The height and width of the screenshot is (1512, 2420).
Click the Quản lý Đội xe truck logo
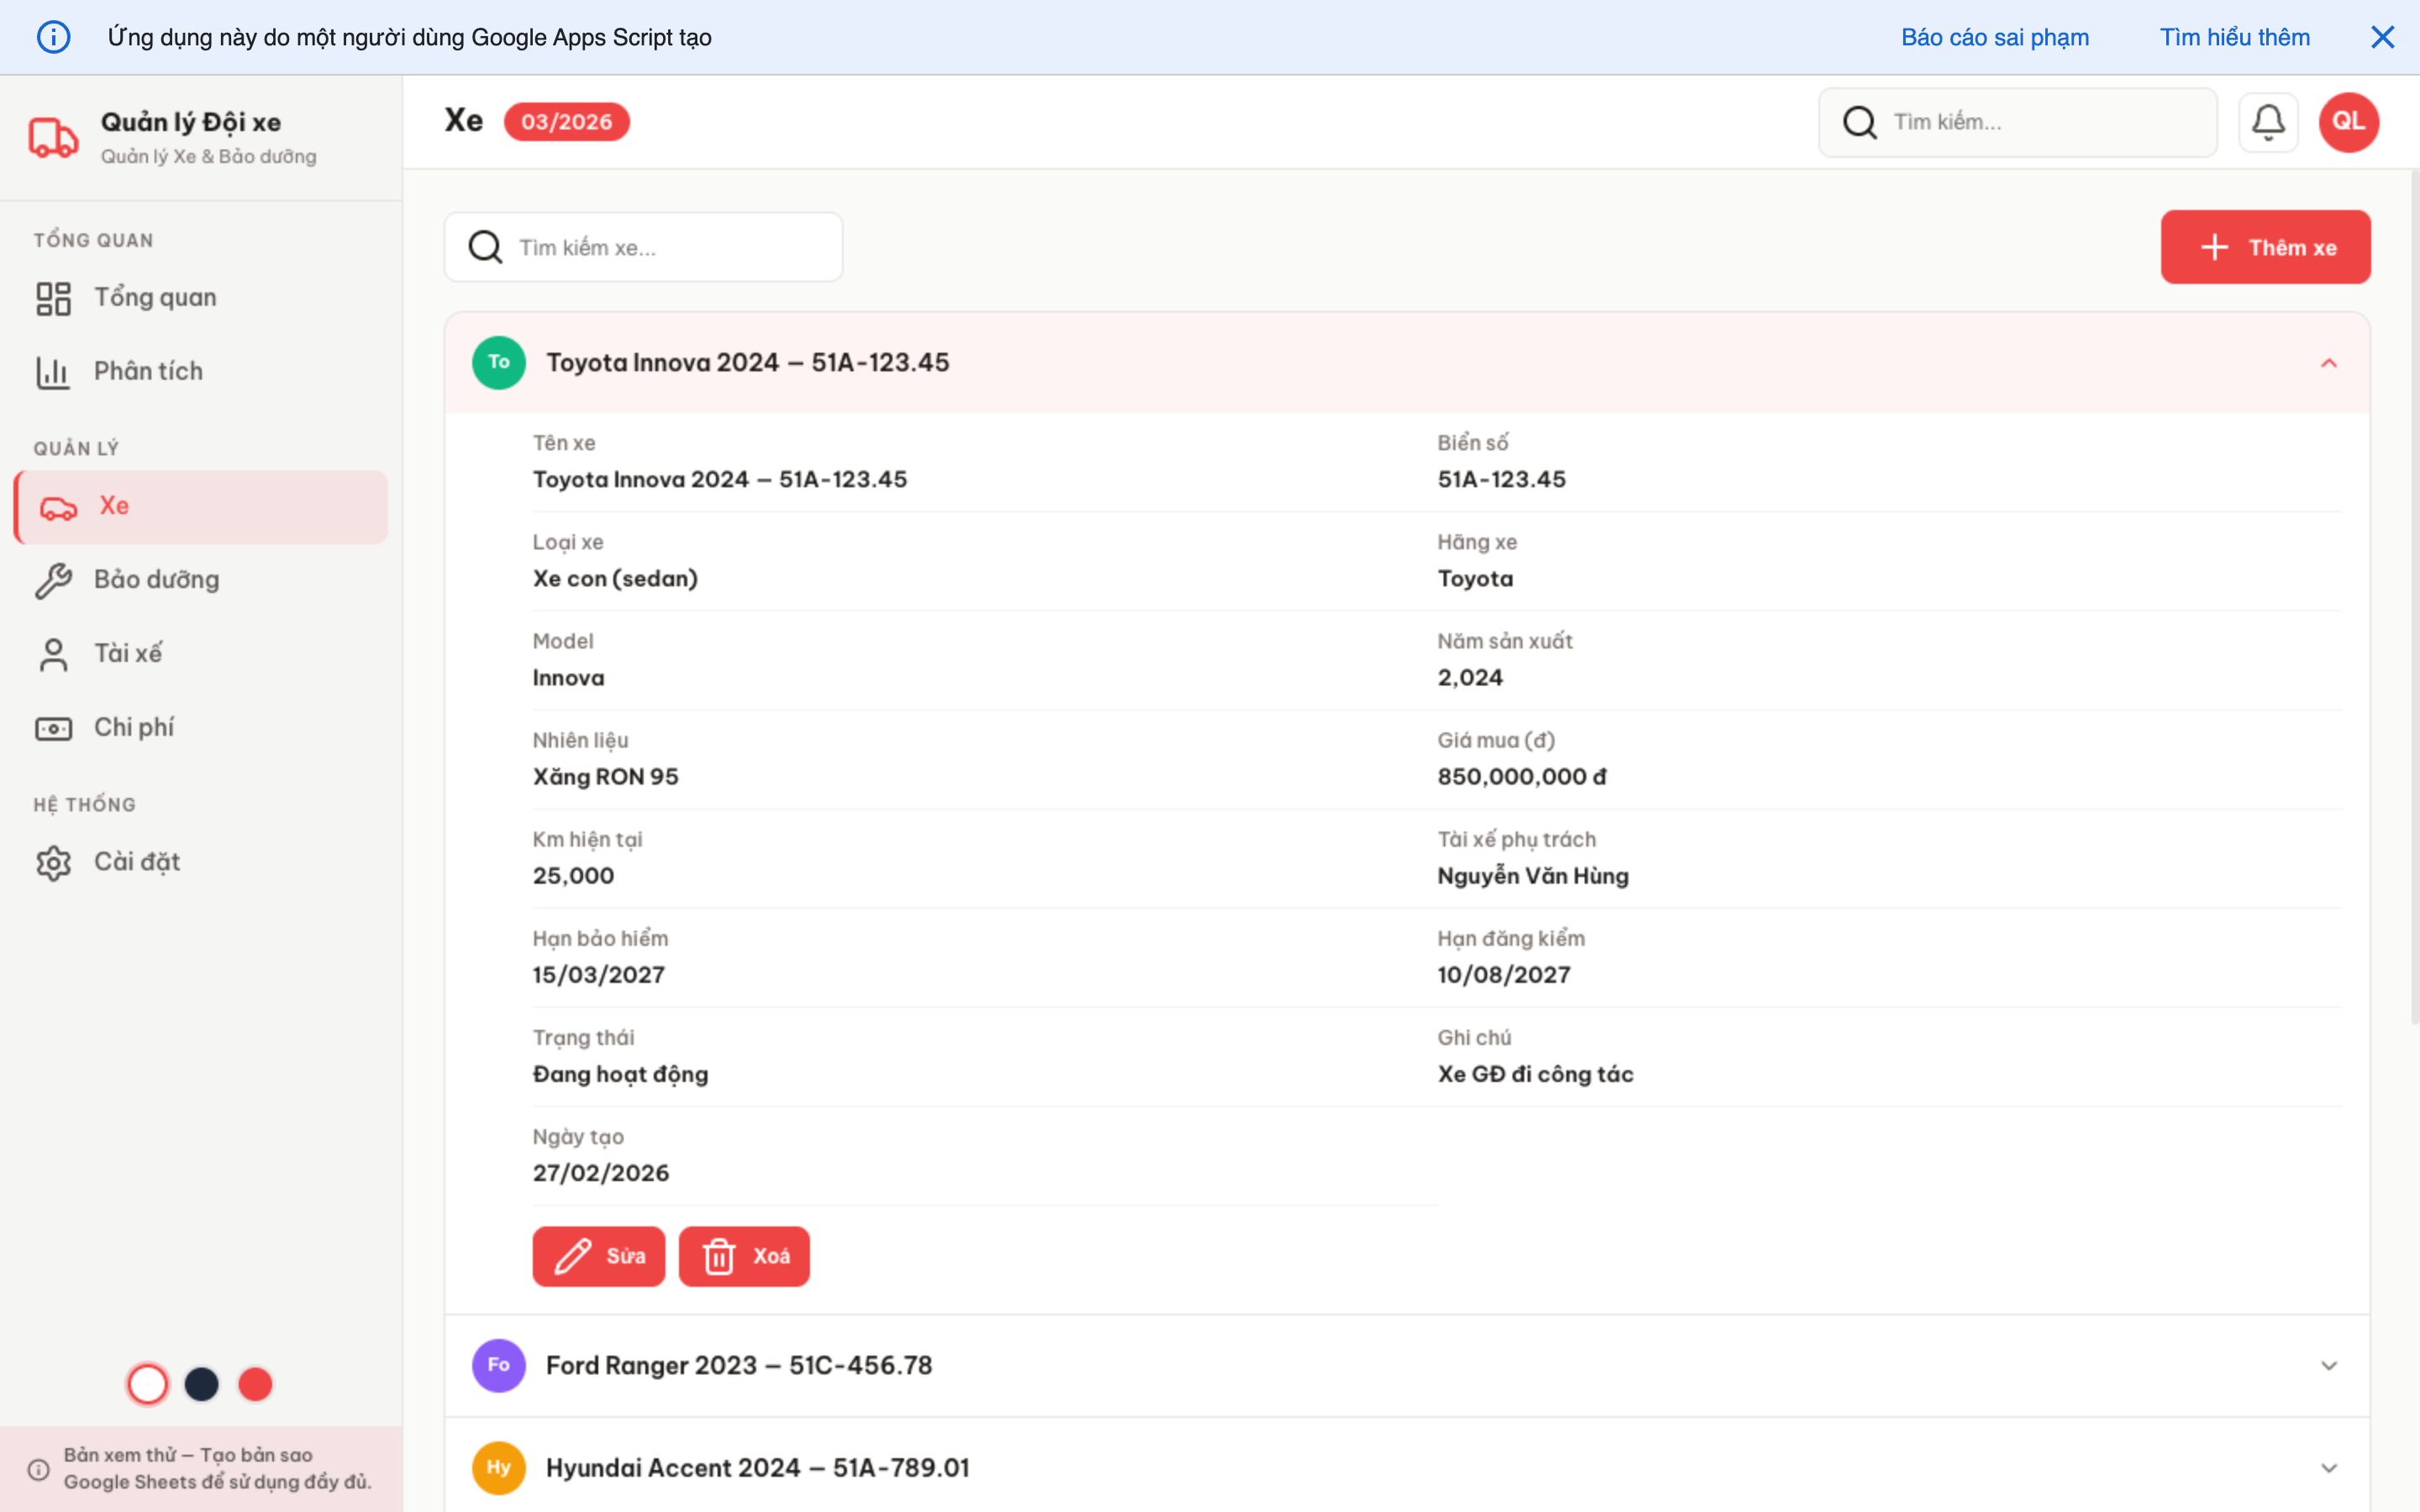coord(52,137)
